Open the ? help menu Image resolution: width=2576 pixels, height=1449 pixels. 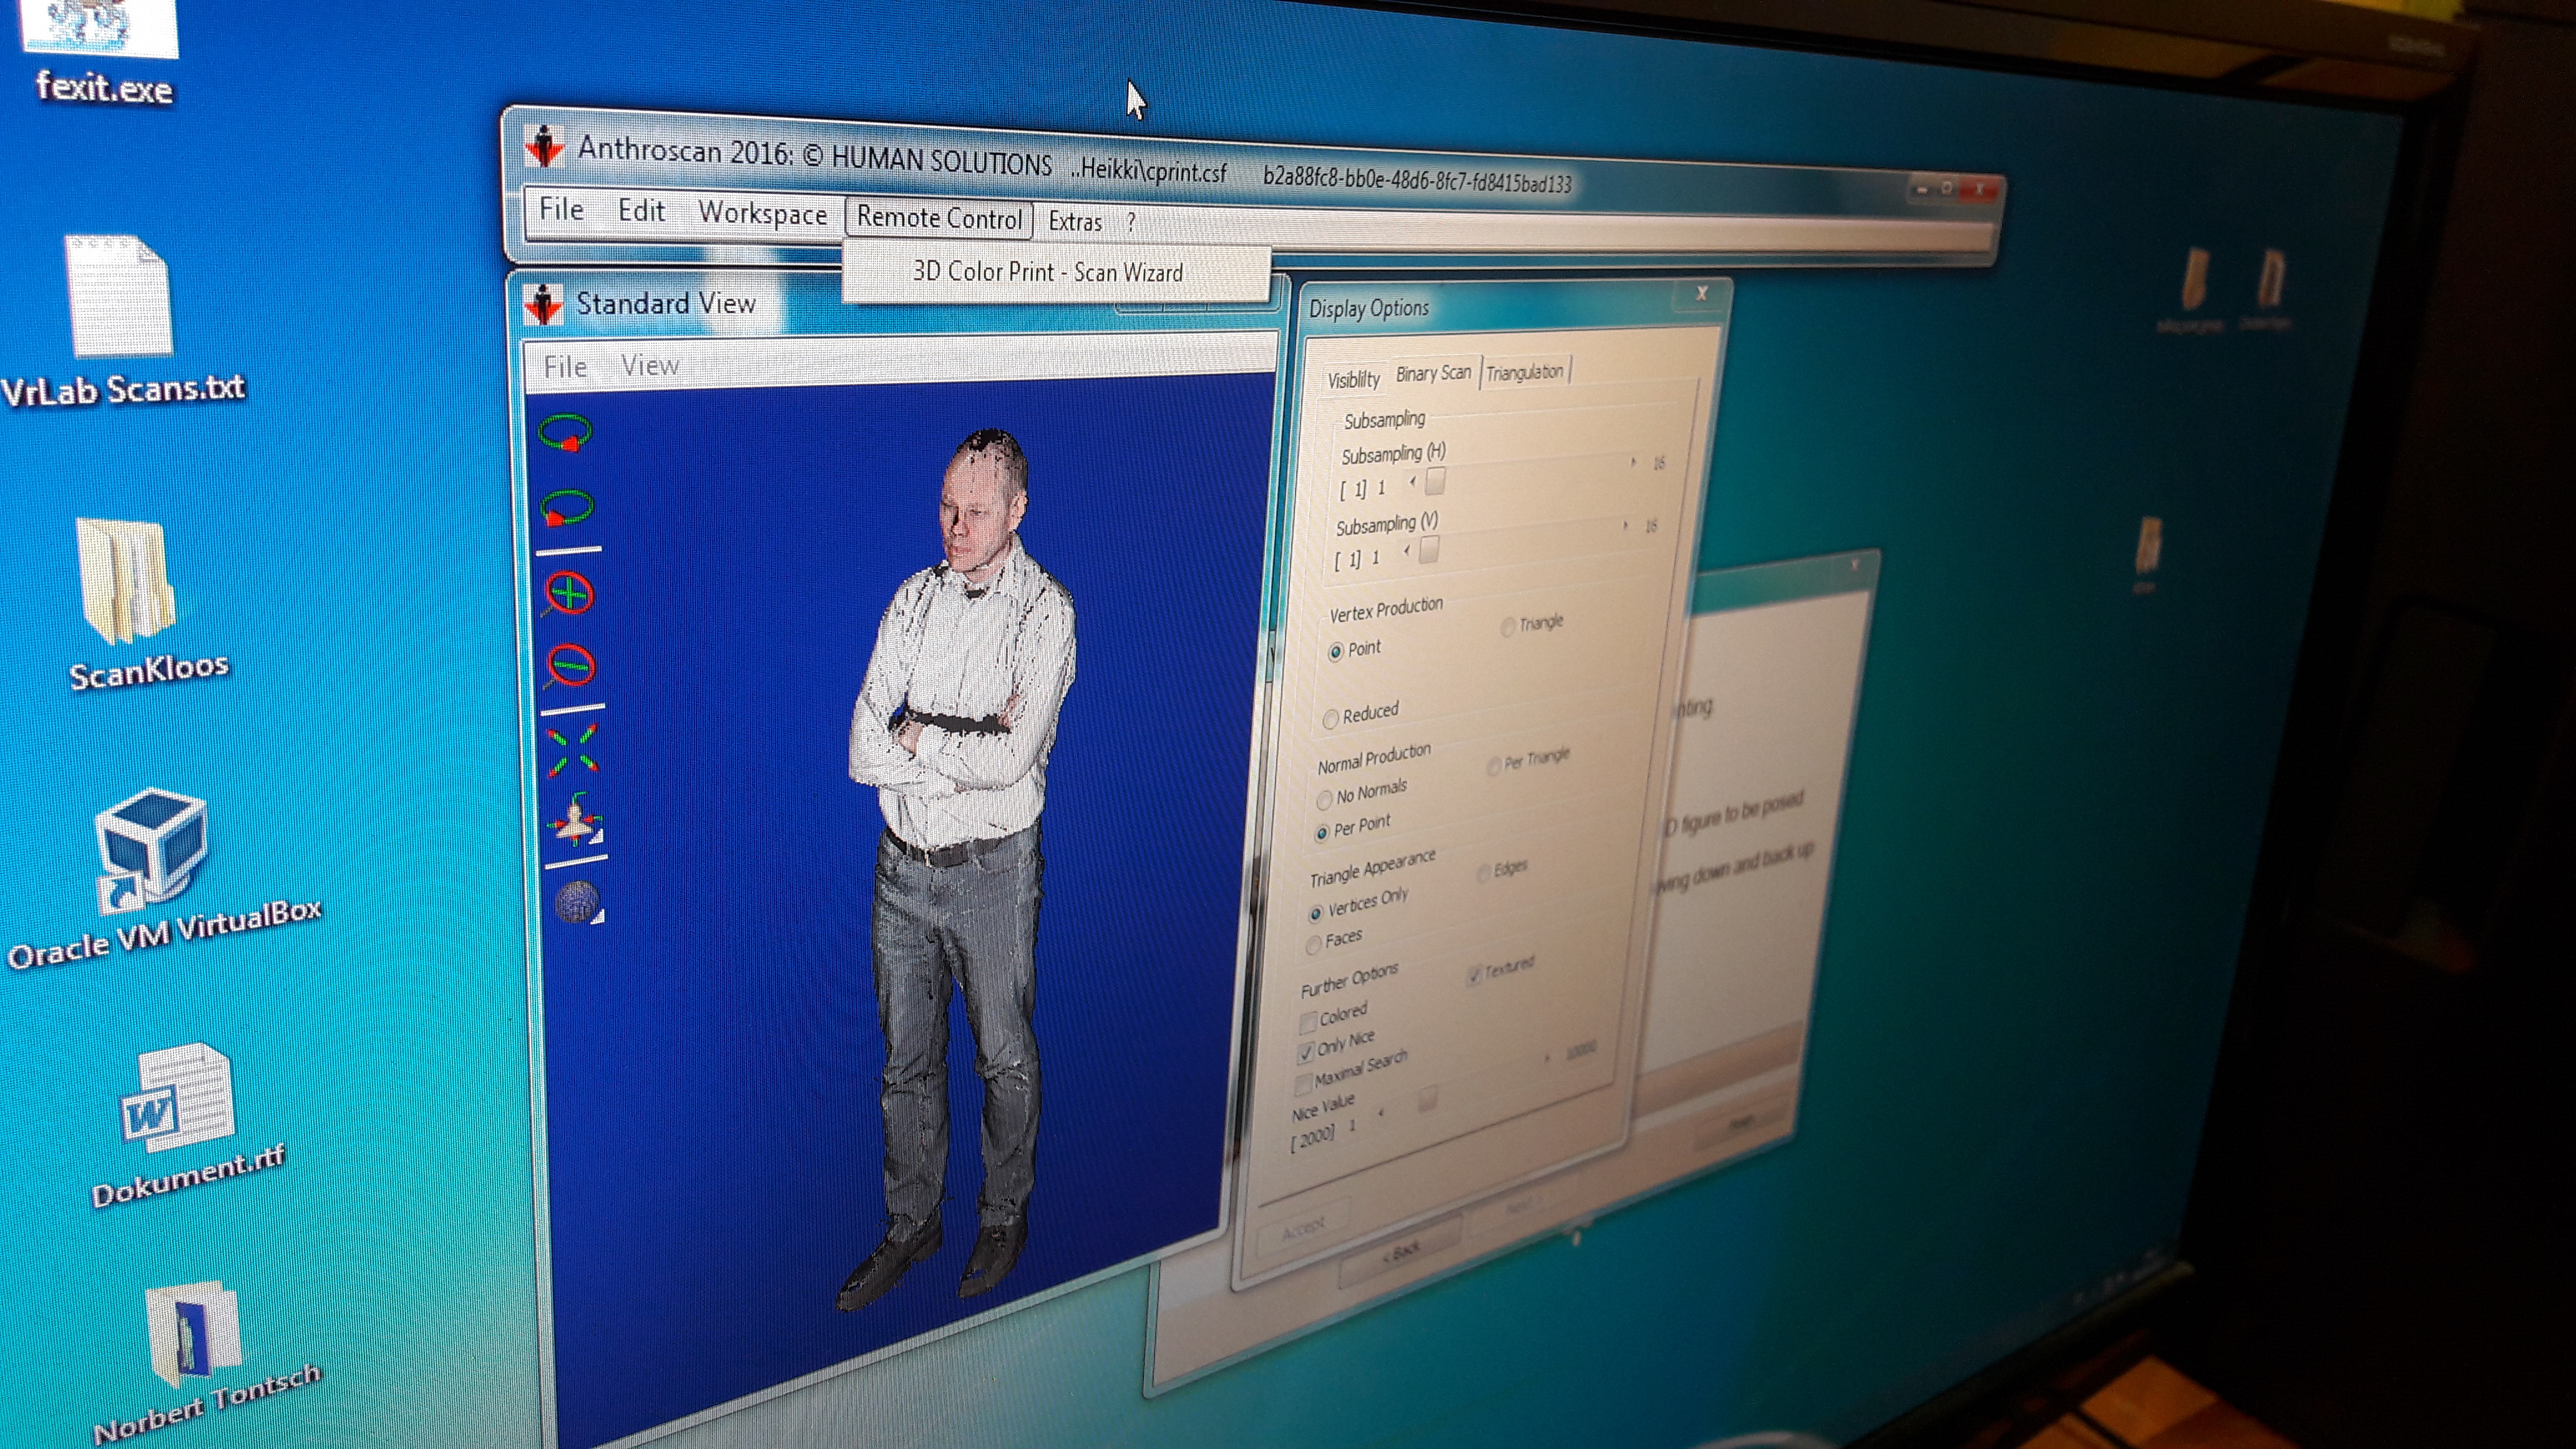pos(1131,223)
